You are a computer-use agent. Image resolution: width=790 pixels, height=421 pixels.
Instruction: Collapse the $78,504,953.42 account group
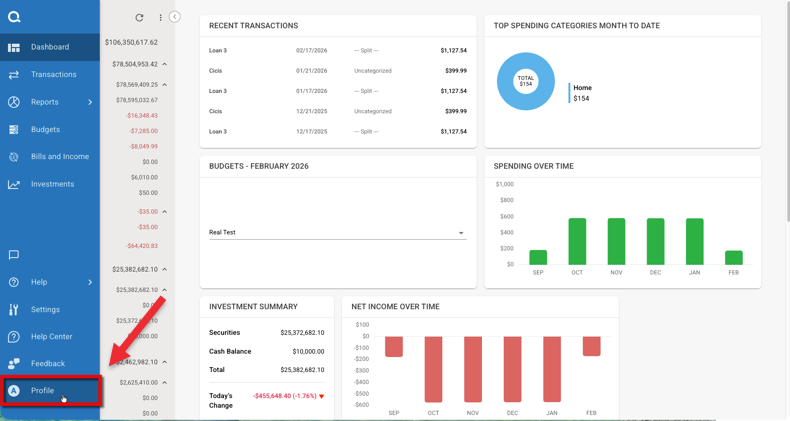165,64
